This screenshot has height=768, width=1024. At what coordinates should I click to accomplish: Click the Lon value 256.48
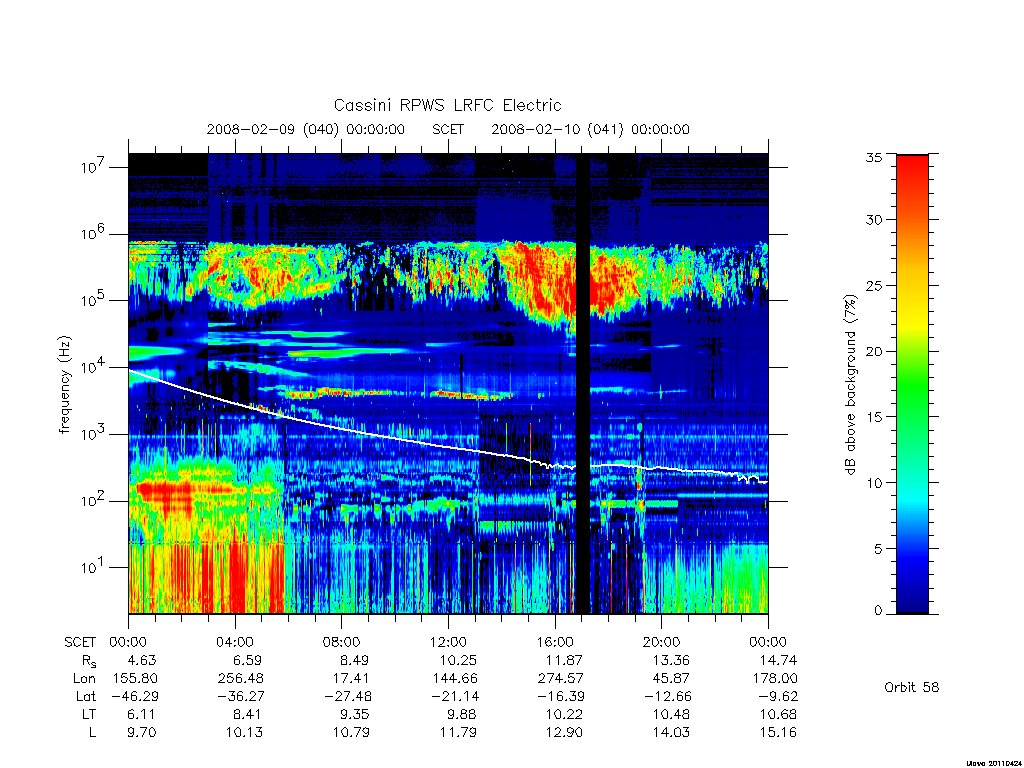[x=242, y=679]
